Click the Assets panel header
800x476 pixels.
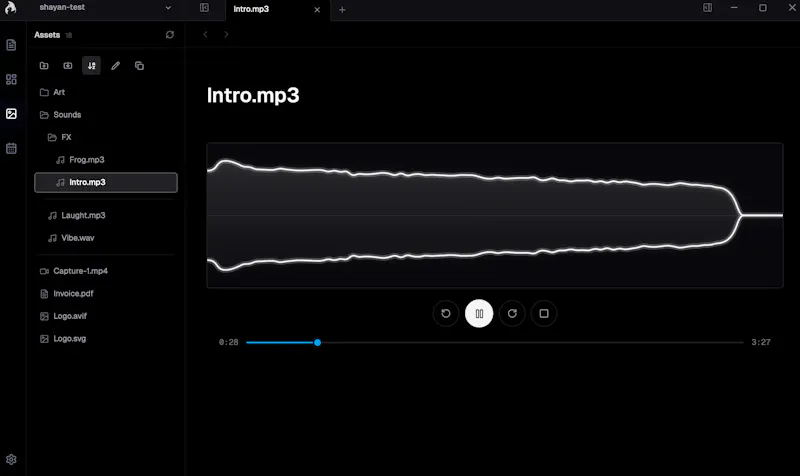point(47,35)
